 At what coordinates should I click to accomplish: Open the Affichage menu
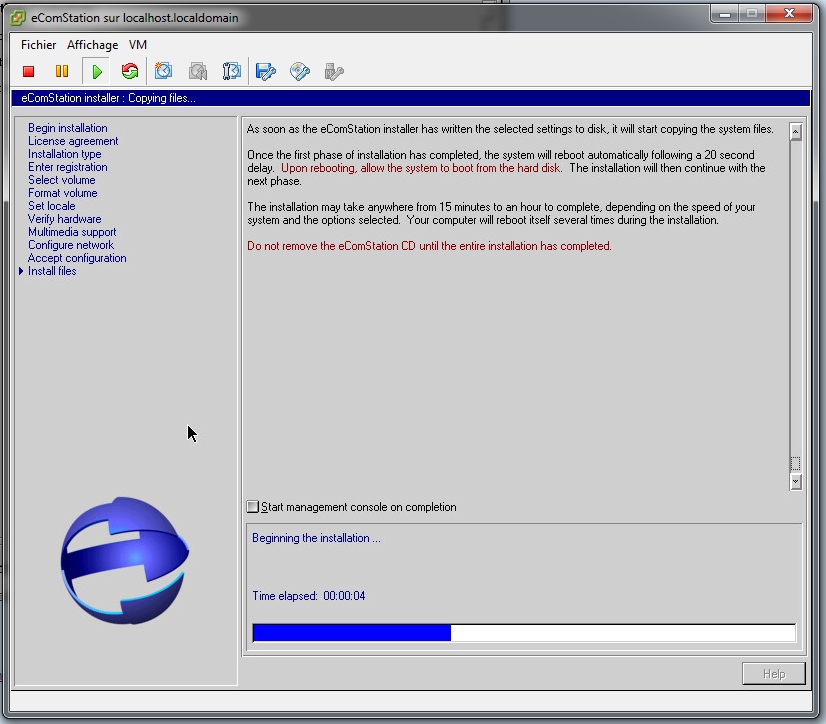[x=92, y=45]
